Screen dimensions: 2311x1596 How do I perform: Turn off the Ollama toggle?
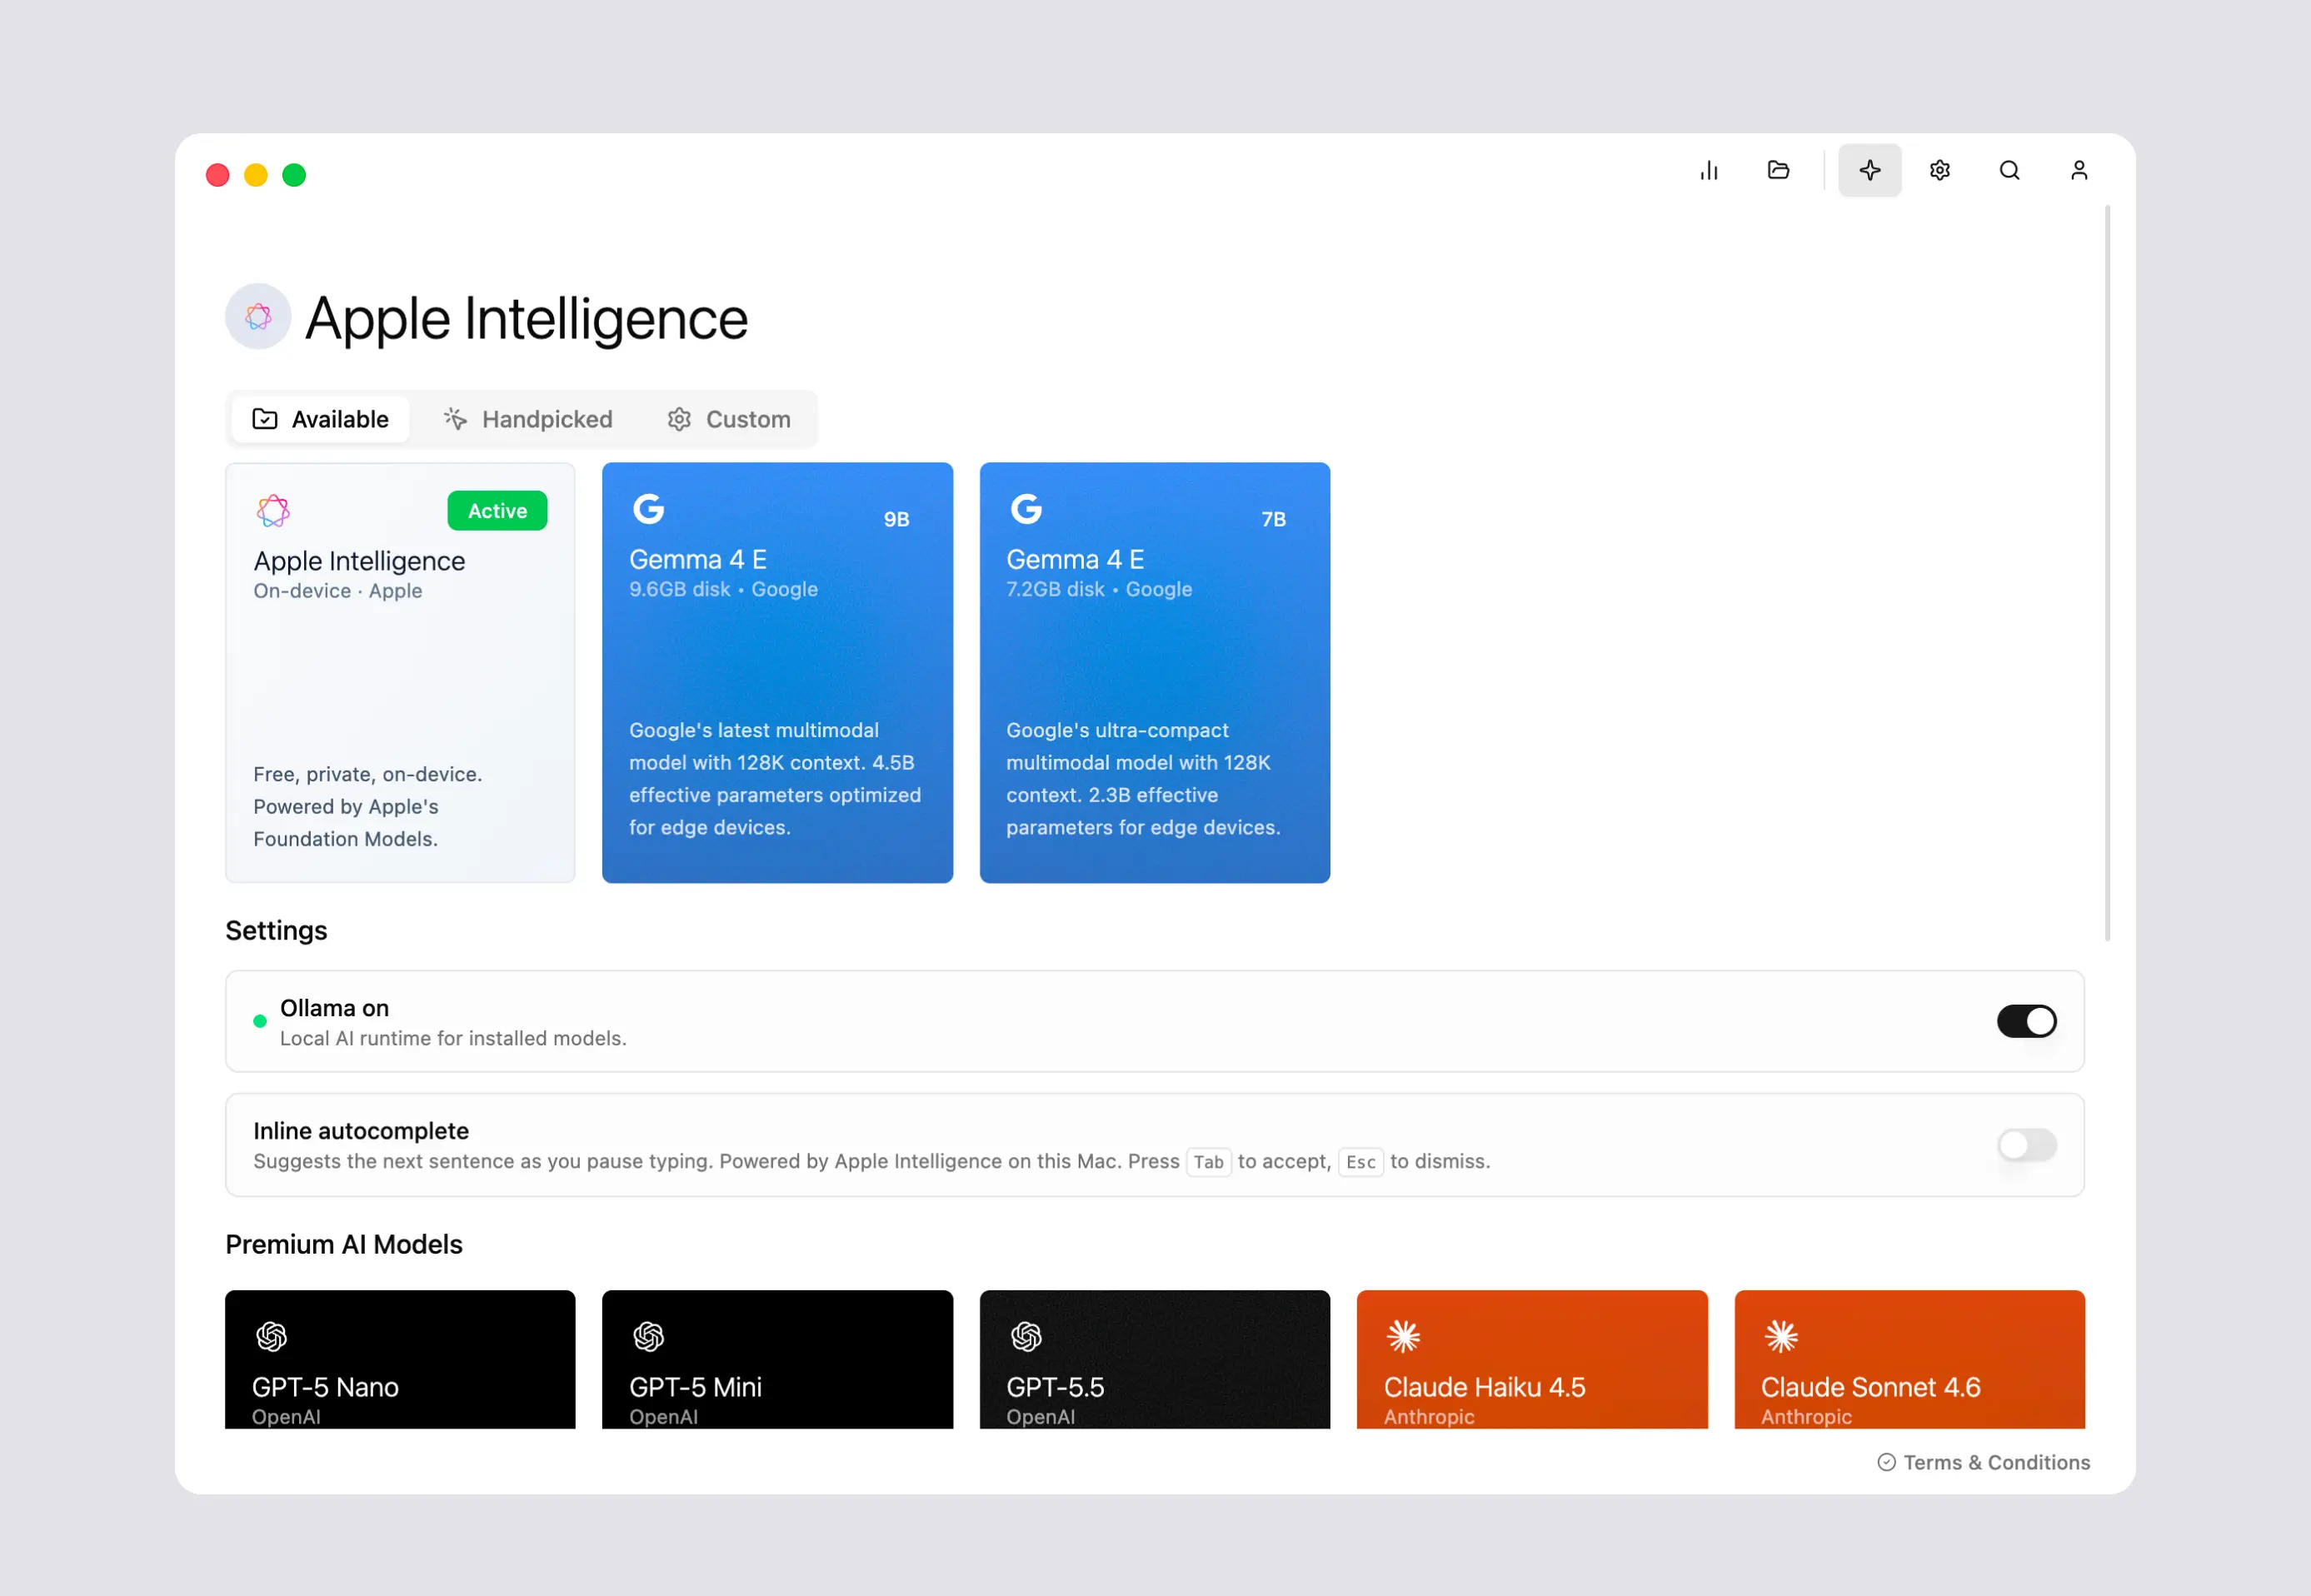(2026, 1021)
